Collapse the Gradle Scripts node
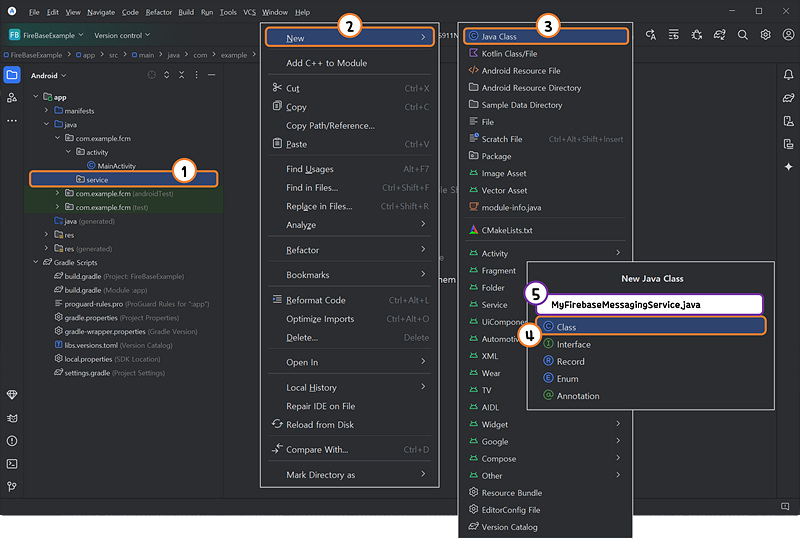 pos(36,262)
